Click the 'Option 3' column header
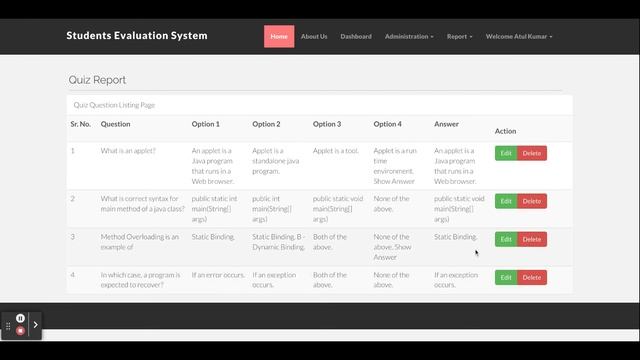 [x=327, y=124]
